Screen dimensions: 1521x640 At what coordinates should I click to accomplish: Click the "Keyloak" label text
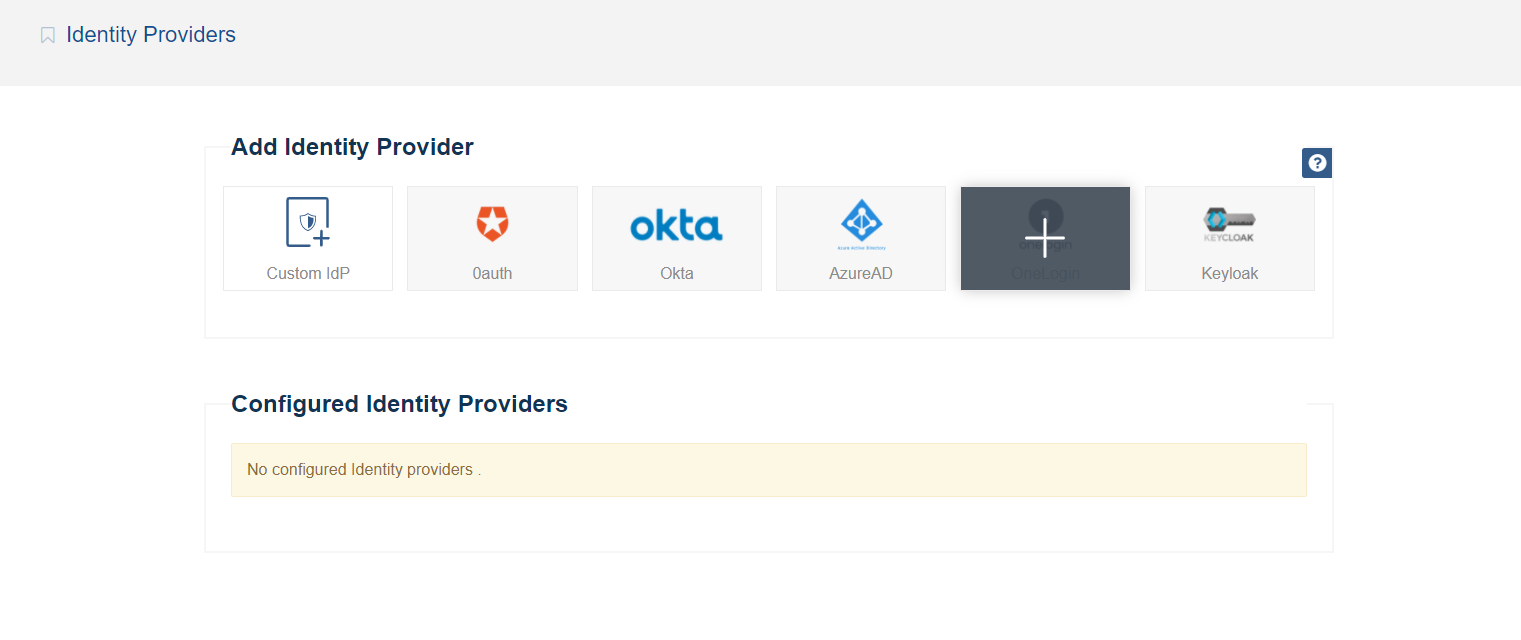click(x=1230, y=273)
